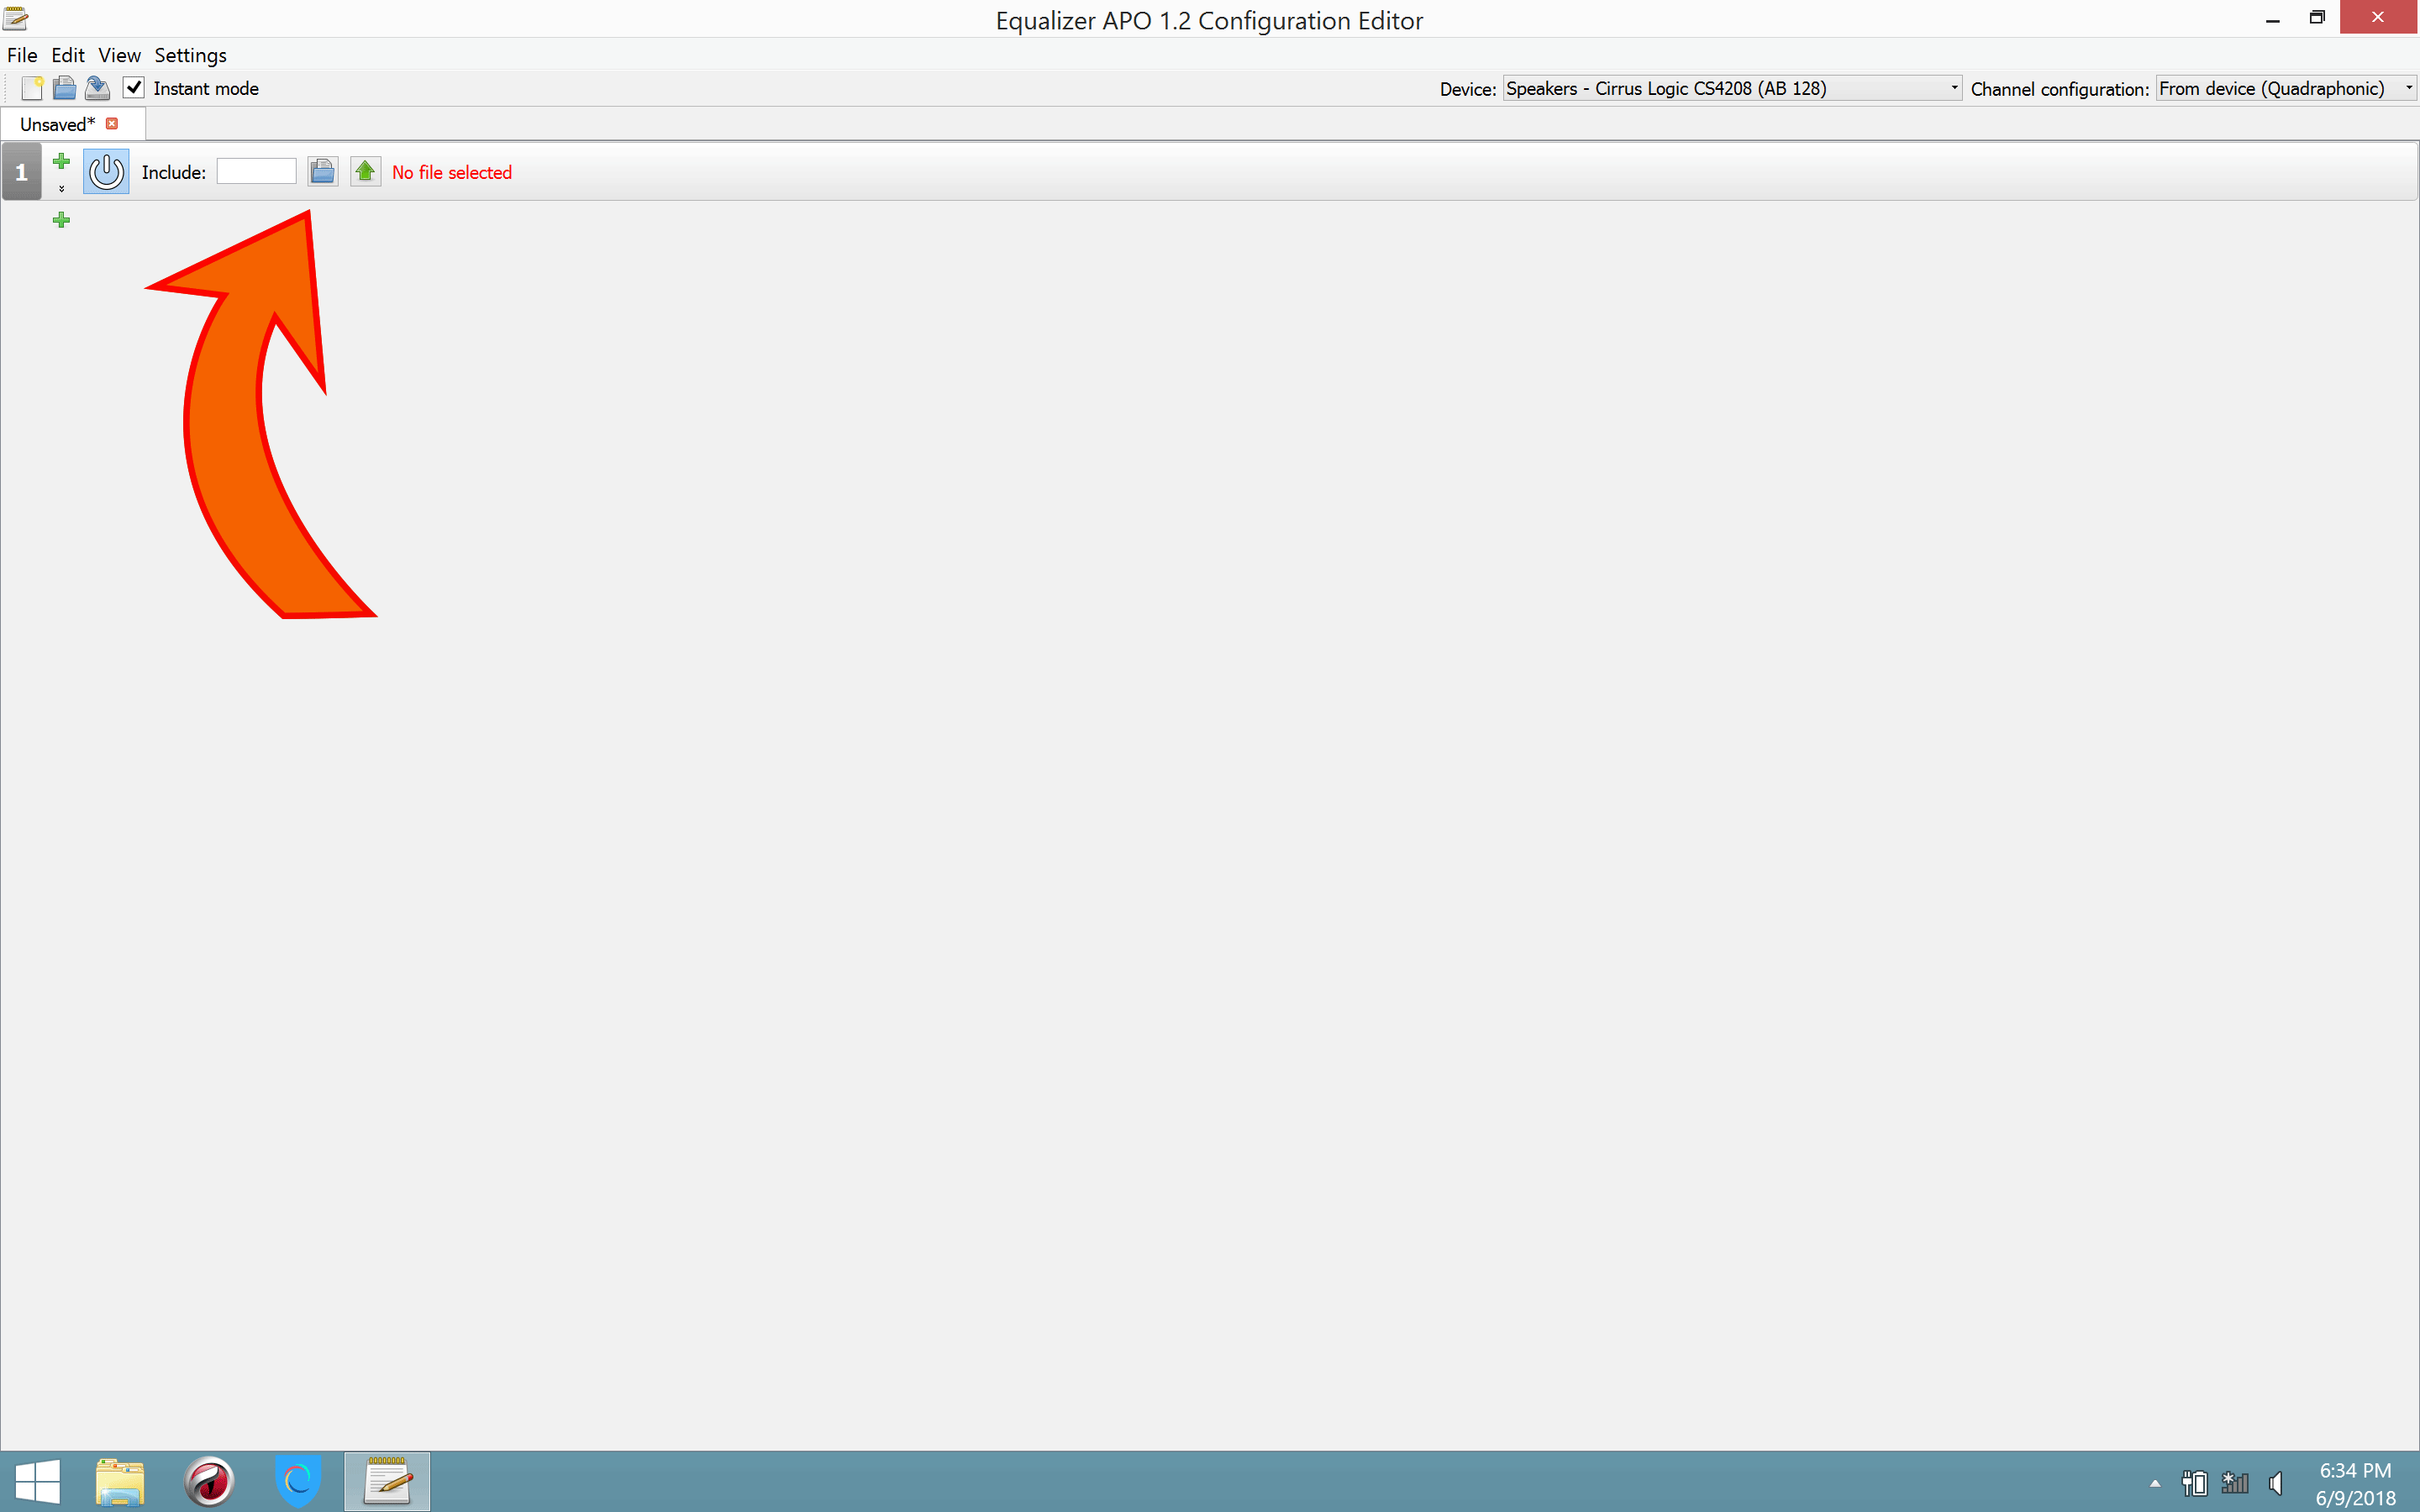2420x1512 pixels.
Task: Open the blue shield app in taskbar
Action: [x=298, y=1481]
